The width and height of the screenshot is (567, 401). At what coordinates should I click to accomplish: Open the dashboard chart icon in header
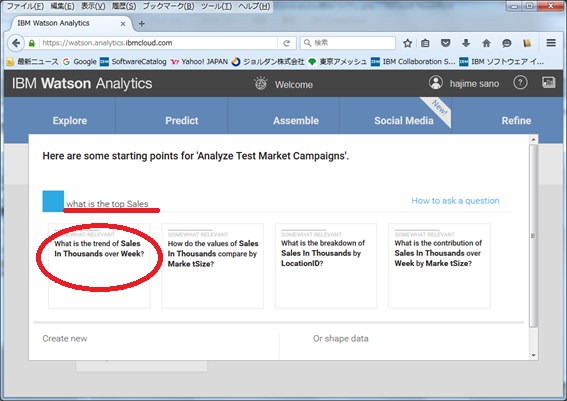click(549, 82)
